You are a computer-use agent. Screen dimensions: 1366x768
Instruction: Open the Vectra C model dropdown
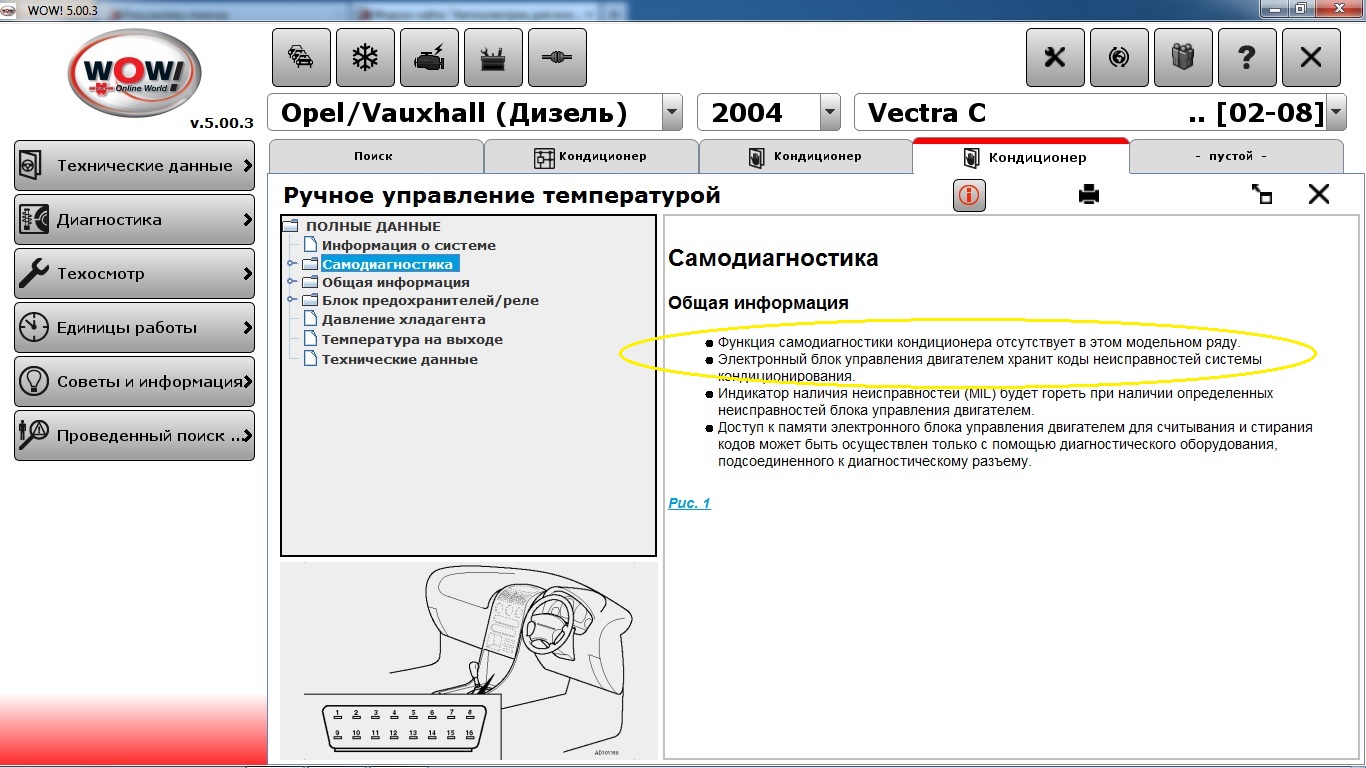pos(1337,113)
